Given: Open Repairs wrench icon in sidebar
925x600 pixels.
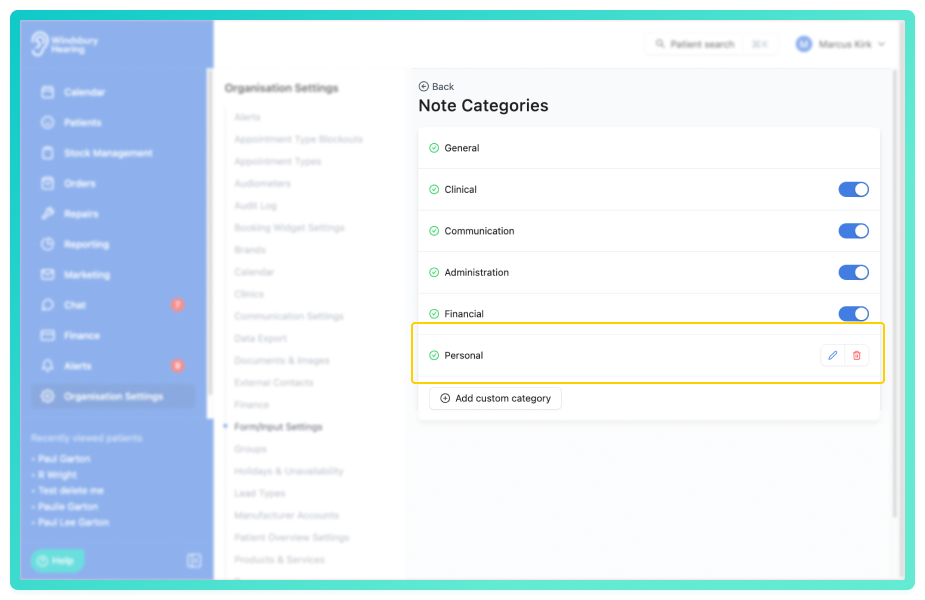Looking at the screenshot, I should tap(48, 214).
